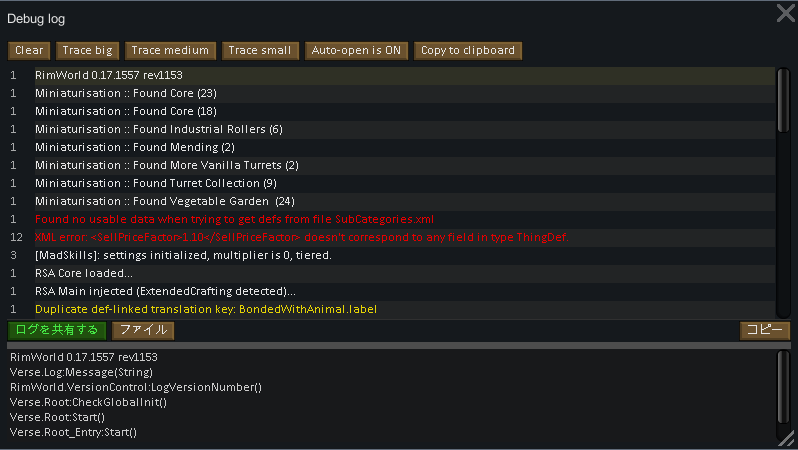Image resolution: width=798 pixels, height=450 pixels.
Task: Close the Debug log window
Action: 785,13
